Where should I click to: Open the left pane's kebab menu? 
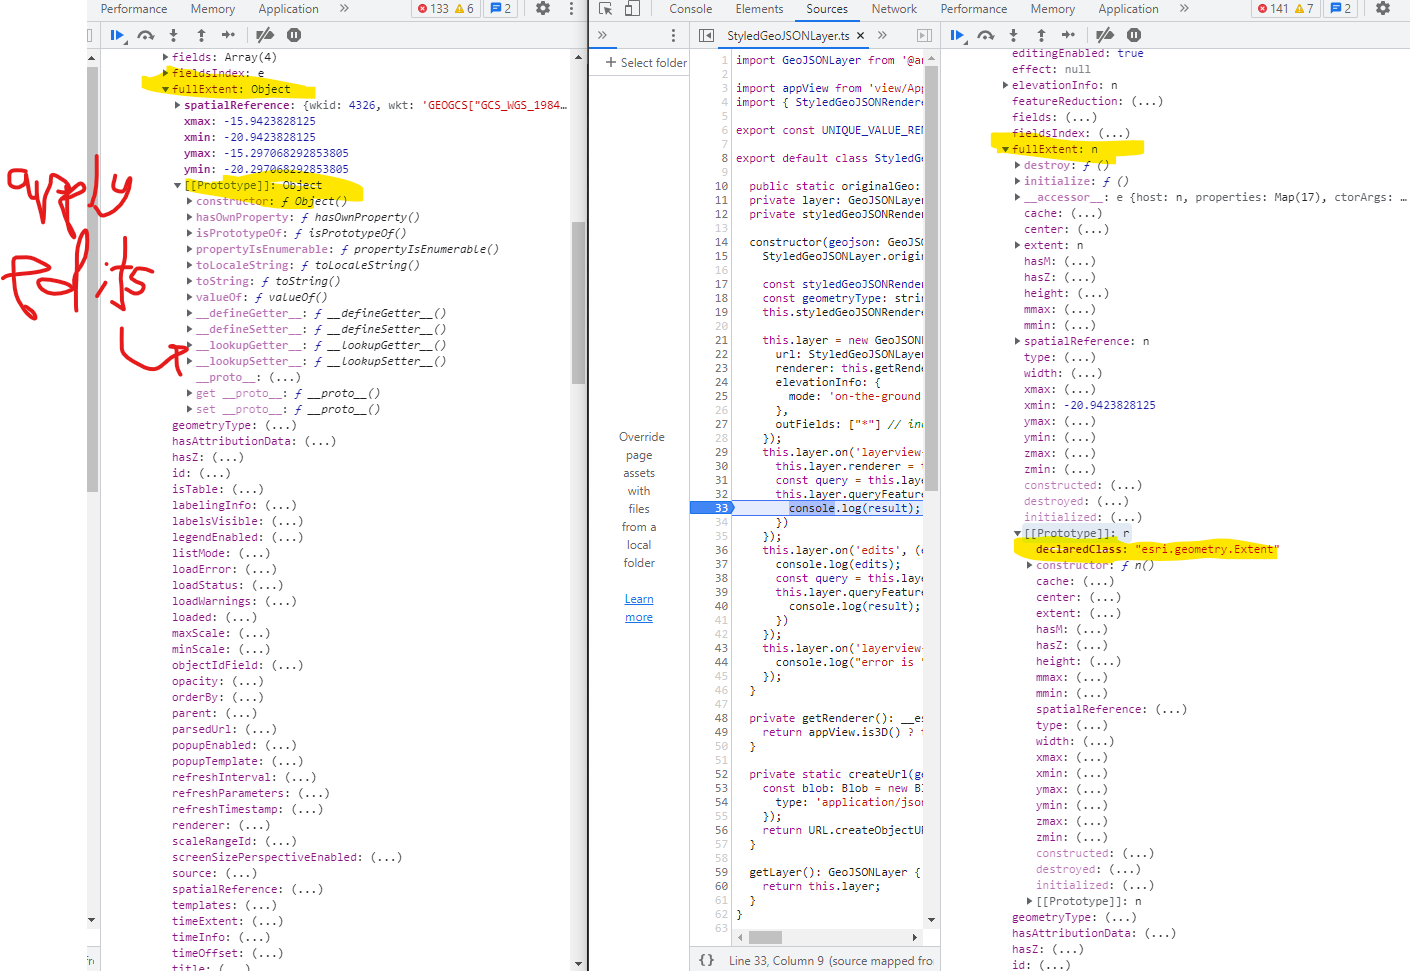(571, 9)
